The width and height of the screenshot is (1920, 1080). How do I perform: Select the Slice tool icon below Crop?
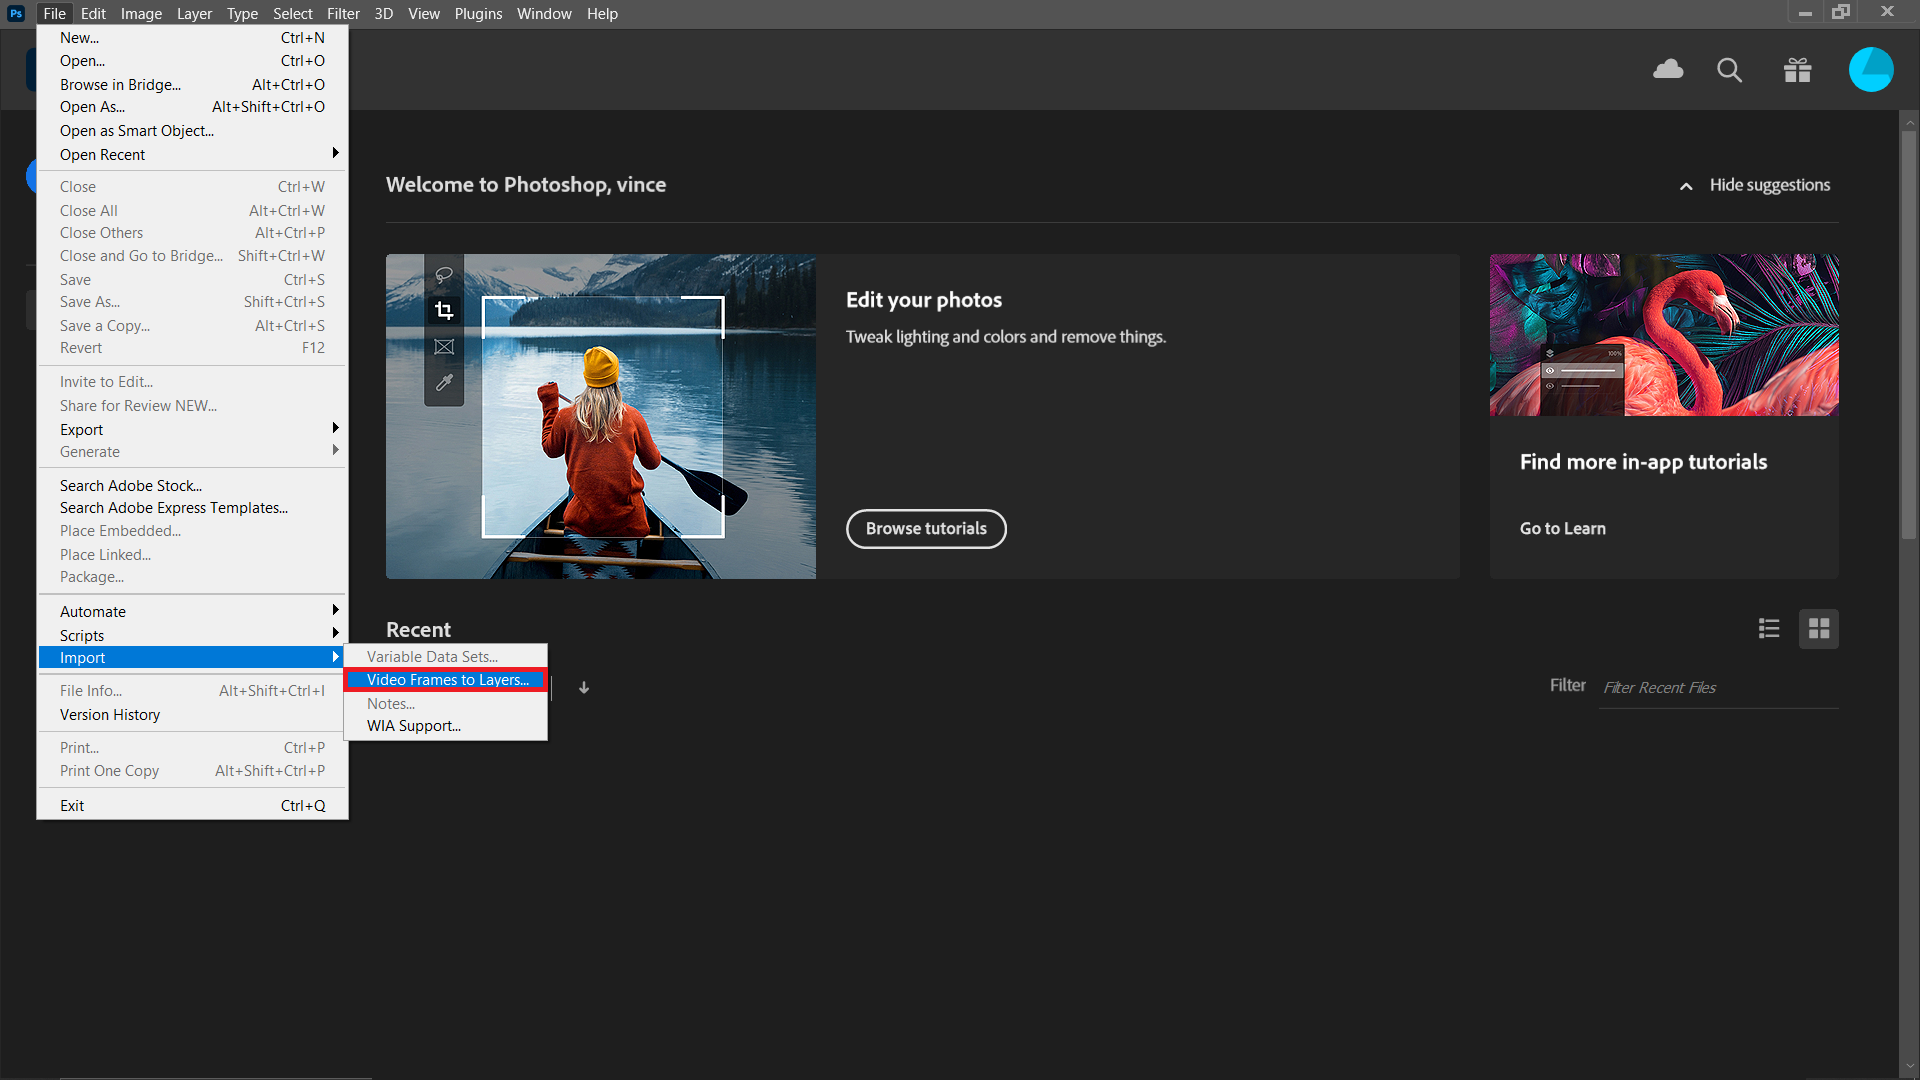[x=444, y=346]
